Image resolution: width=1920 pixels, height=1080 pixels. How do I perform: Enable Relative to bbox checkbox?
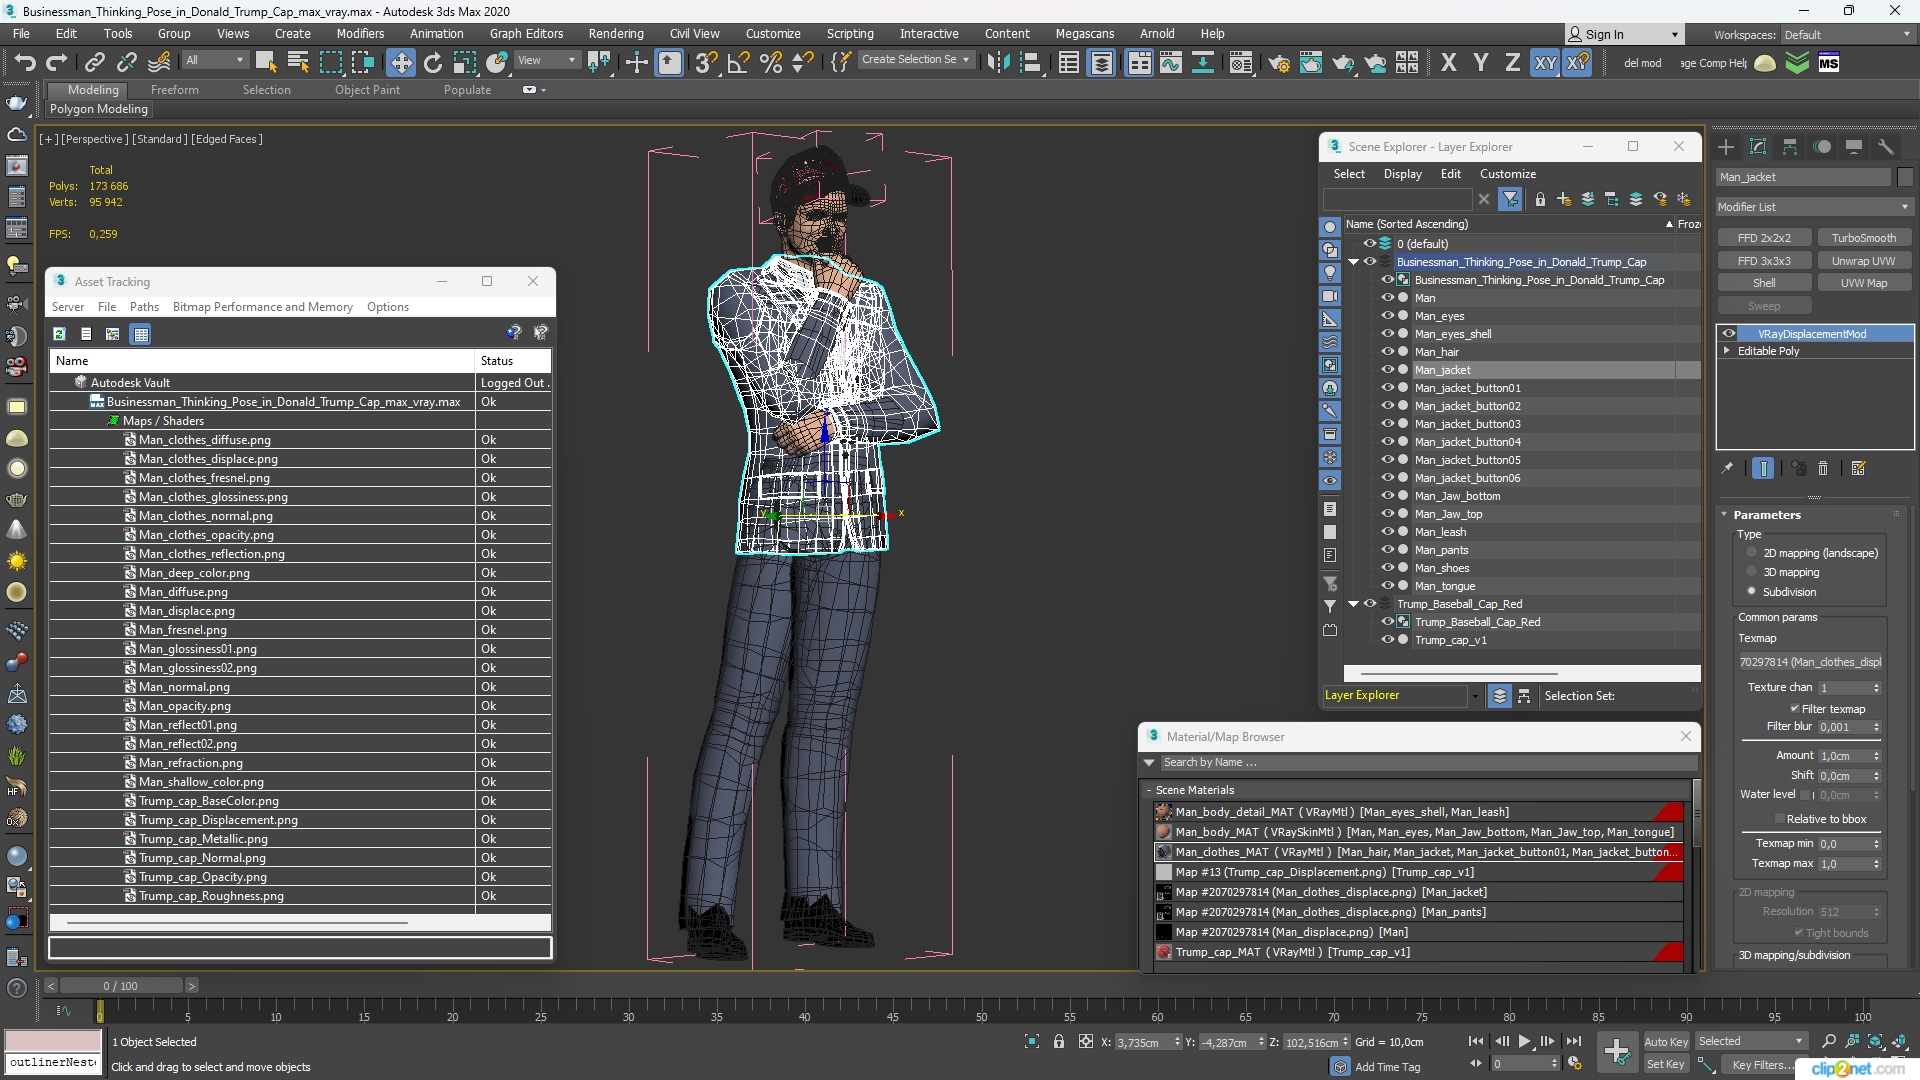[x=1780, y=819]
